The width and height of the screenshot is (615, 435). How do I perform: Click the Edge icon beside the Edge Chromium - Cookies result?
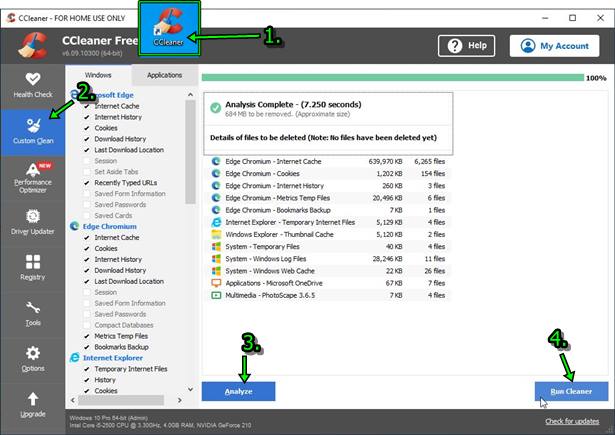click(216, 173)
